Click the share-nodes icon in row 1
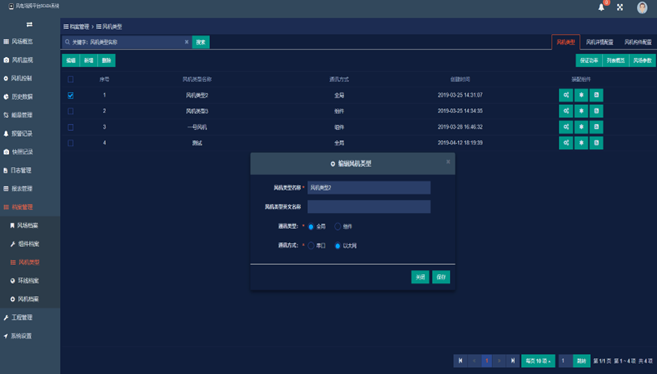This screenshot has height=374, width=657. coord(566,95)
